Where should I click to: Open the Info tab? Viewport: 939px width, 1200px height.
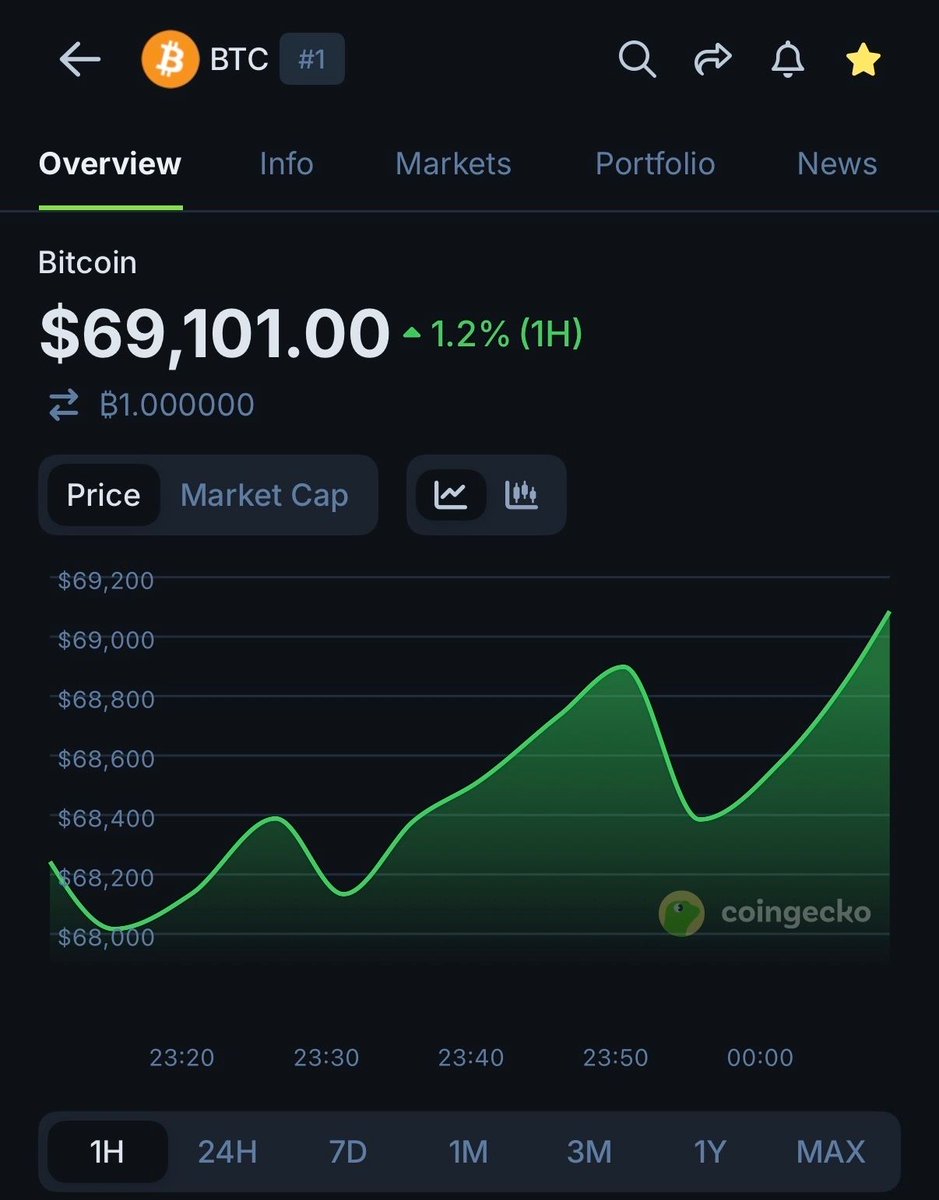tap(286, 164)
